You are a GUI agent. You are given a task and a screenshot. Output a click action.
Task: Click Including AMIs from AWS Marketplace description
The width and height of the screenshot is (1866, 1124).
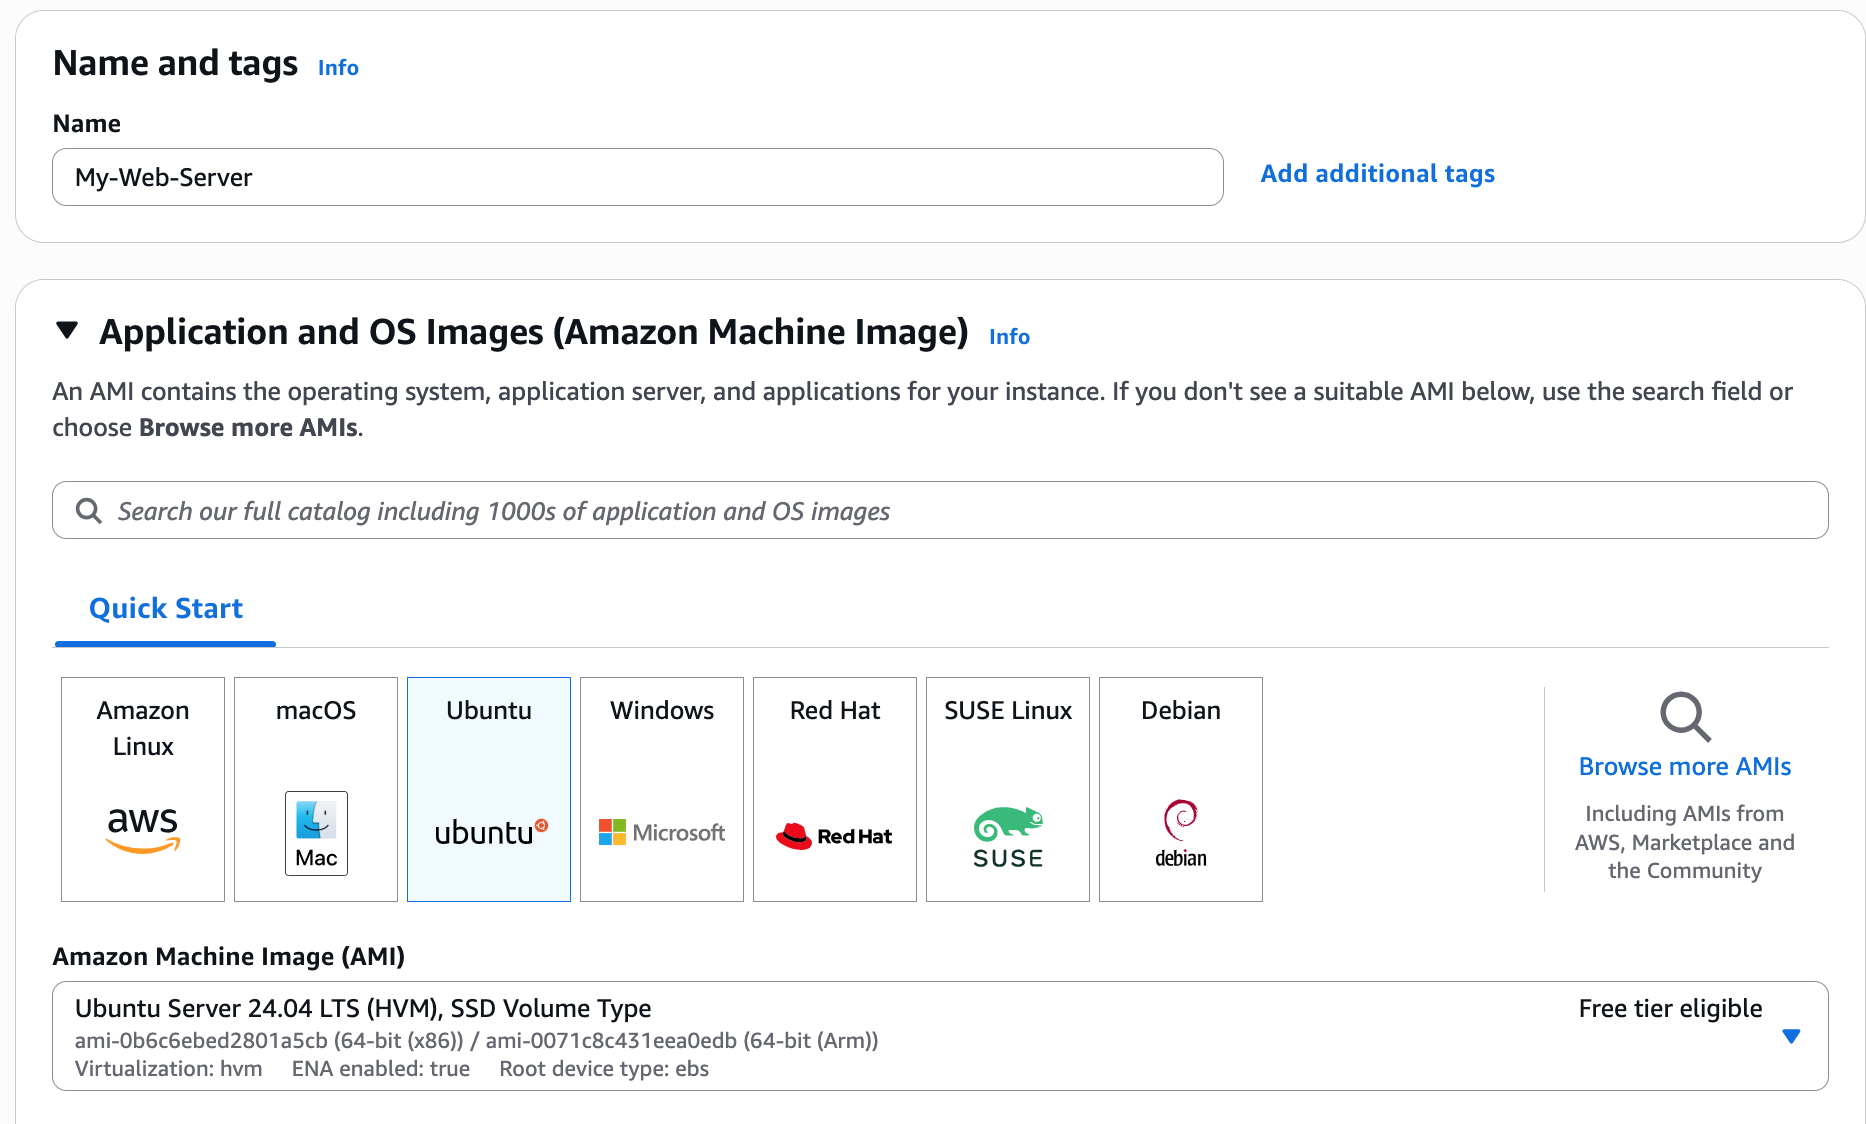(1685, 842)
